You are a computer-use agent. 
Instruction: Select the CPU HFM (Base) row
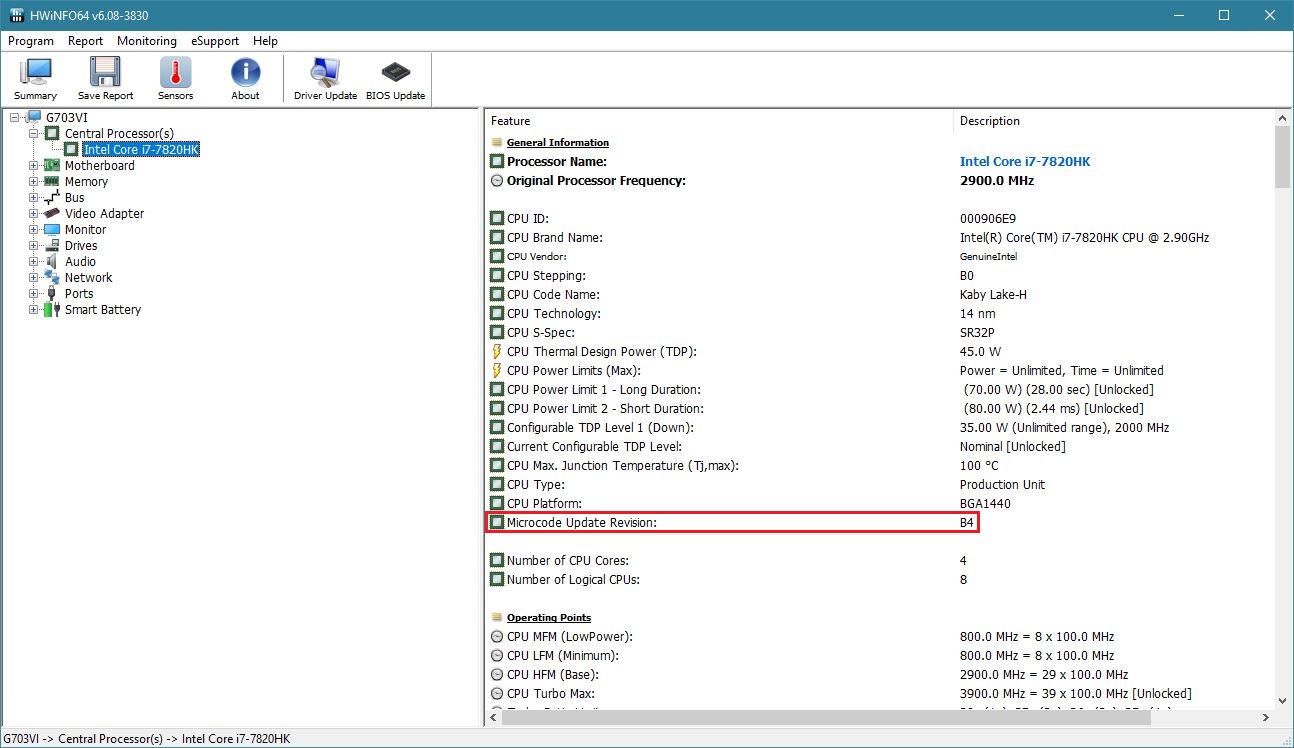pos(880,674)
